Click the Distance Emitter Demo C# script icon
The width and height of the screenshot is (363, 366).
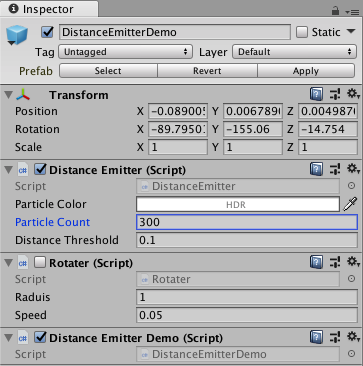(x=23, y=338)
